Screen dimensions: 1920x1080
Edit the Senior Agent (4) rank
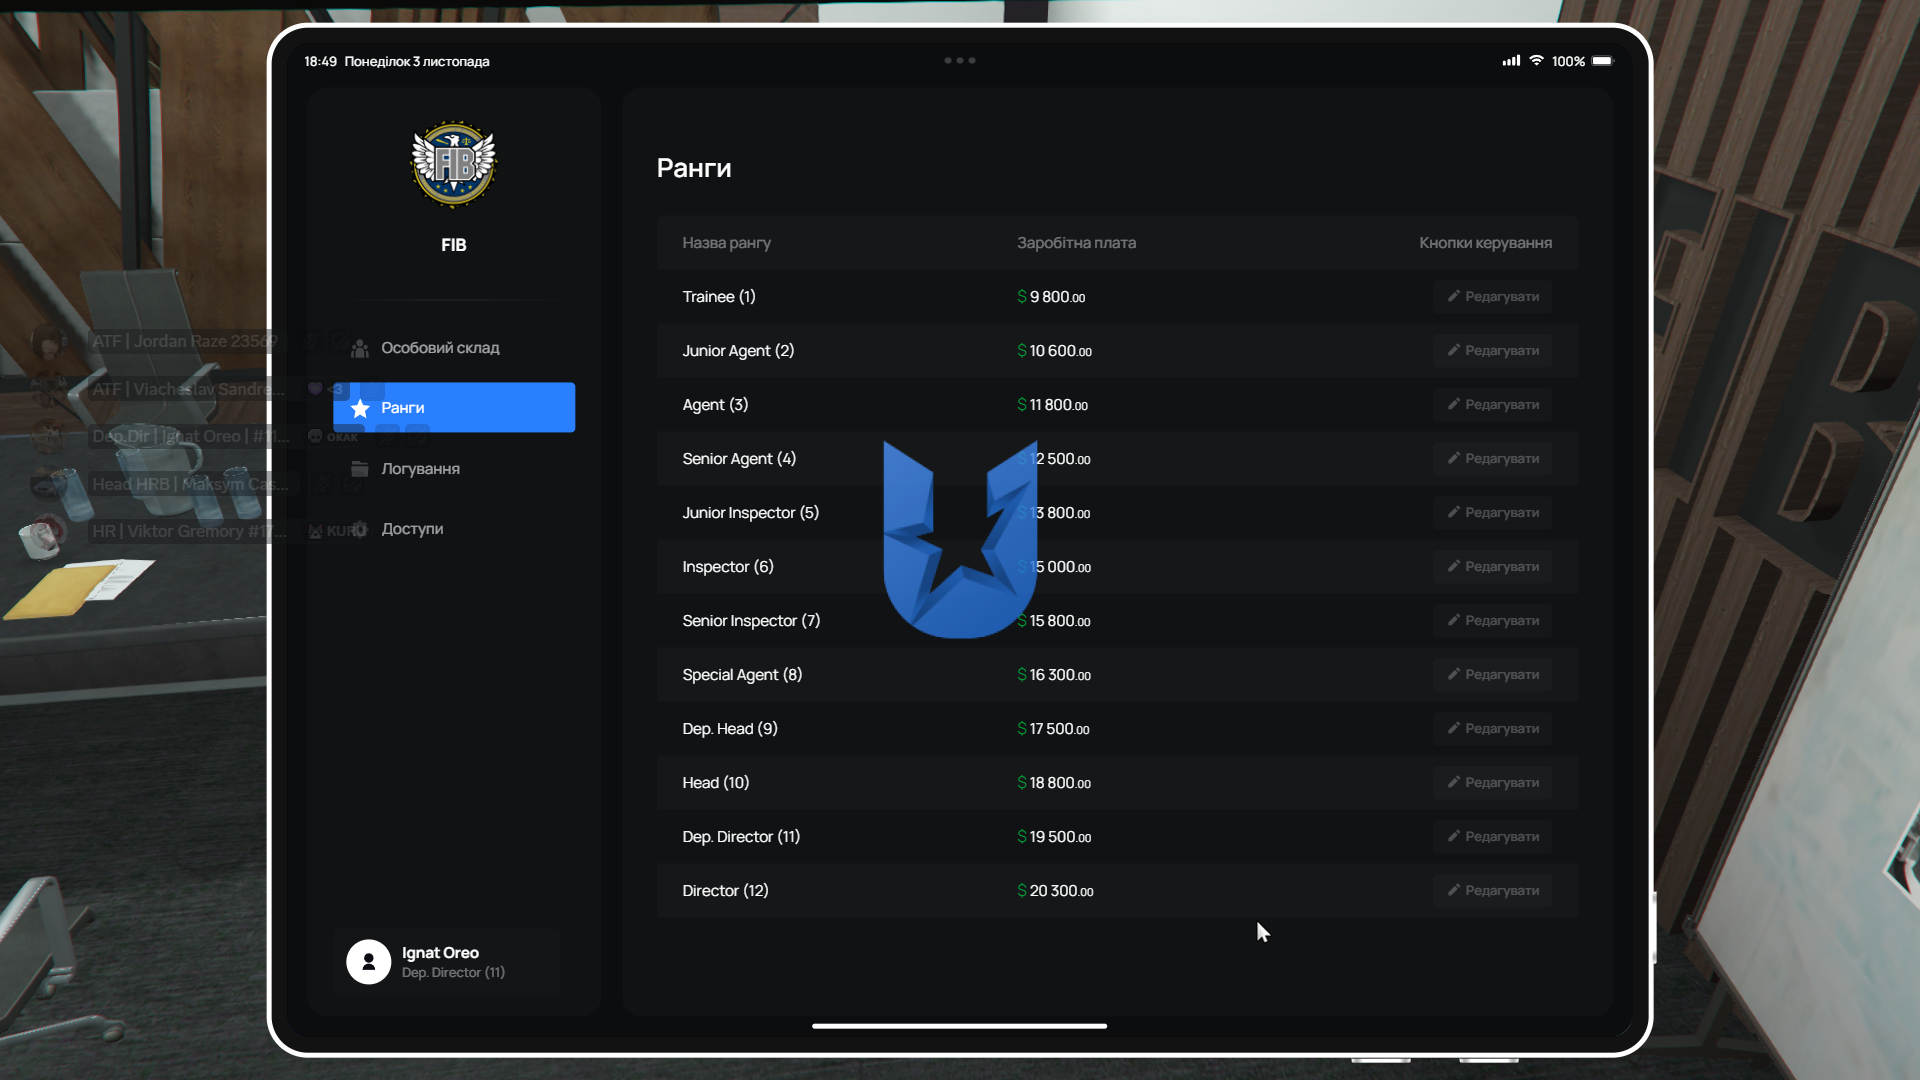point(1493,459)
